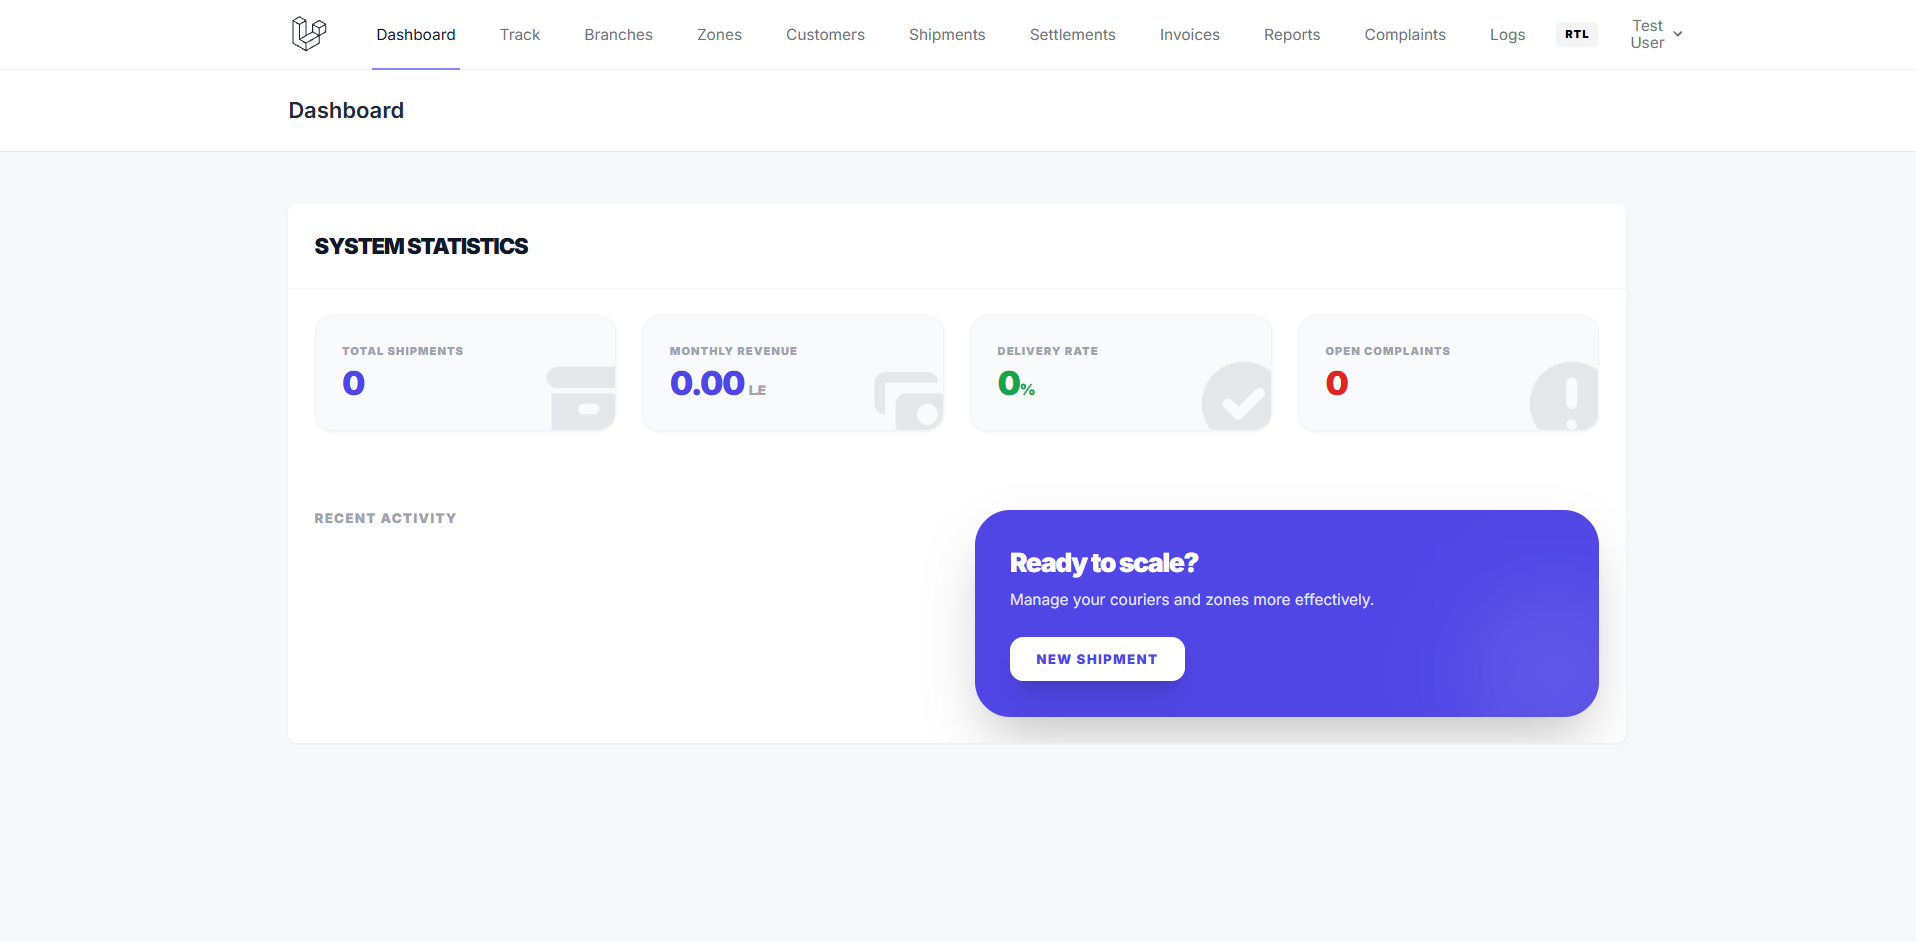Image resolution: width=1916 pixels, height=942 pixels.
Task: Go to the Complaints page
Action: coord(1404,35)
